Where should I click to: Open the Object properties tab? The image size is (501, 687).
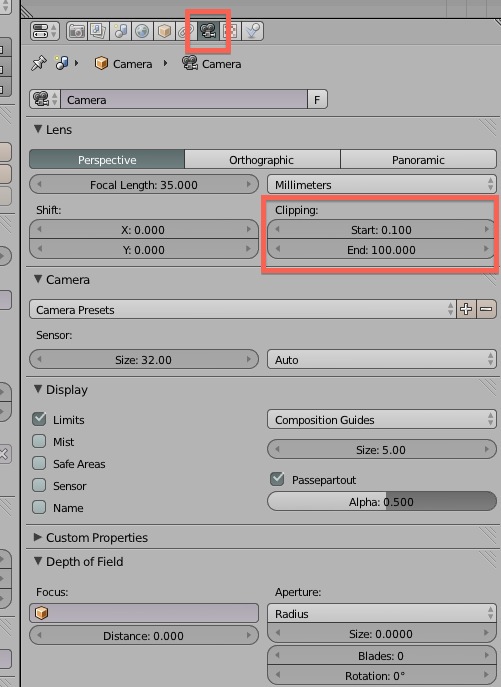click(164, 31)
